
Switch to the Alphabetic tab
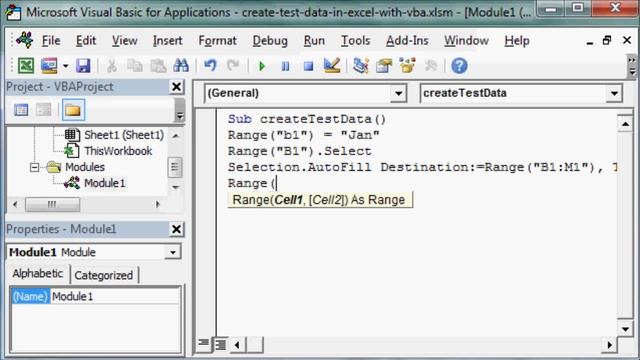coord(38,273)
